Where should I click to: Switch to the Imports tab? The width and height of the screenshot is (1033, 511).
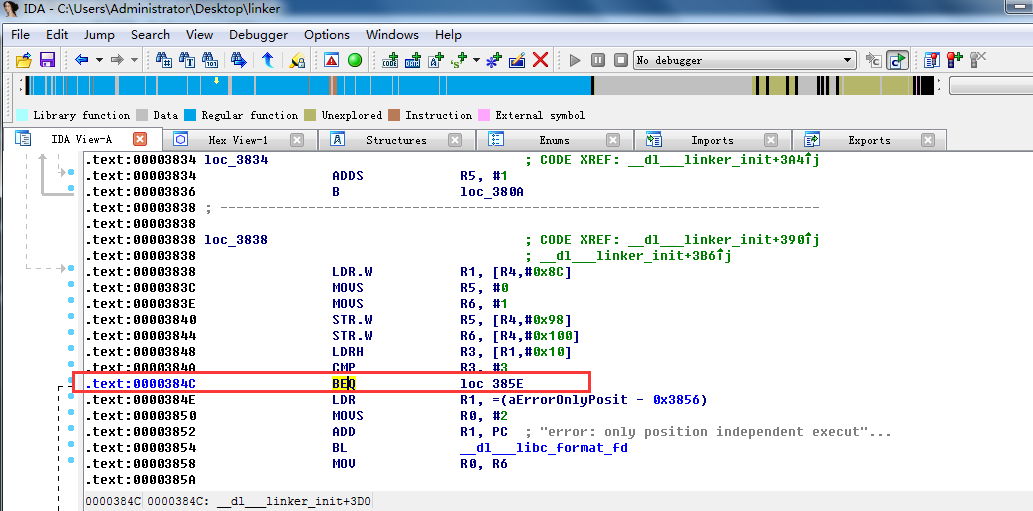(x=712, y=140)
